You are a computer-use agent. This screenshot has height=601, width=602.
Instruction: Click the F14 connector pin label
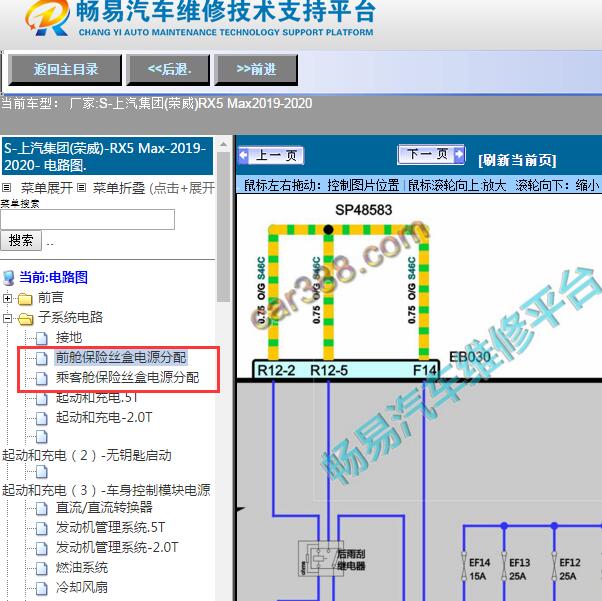coord(425,370)
